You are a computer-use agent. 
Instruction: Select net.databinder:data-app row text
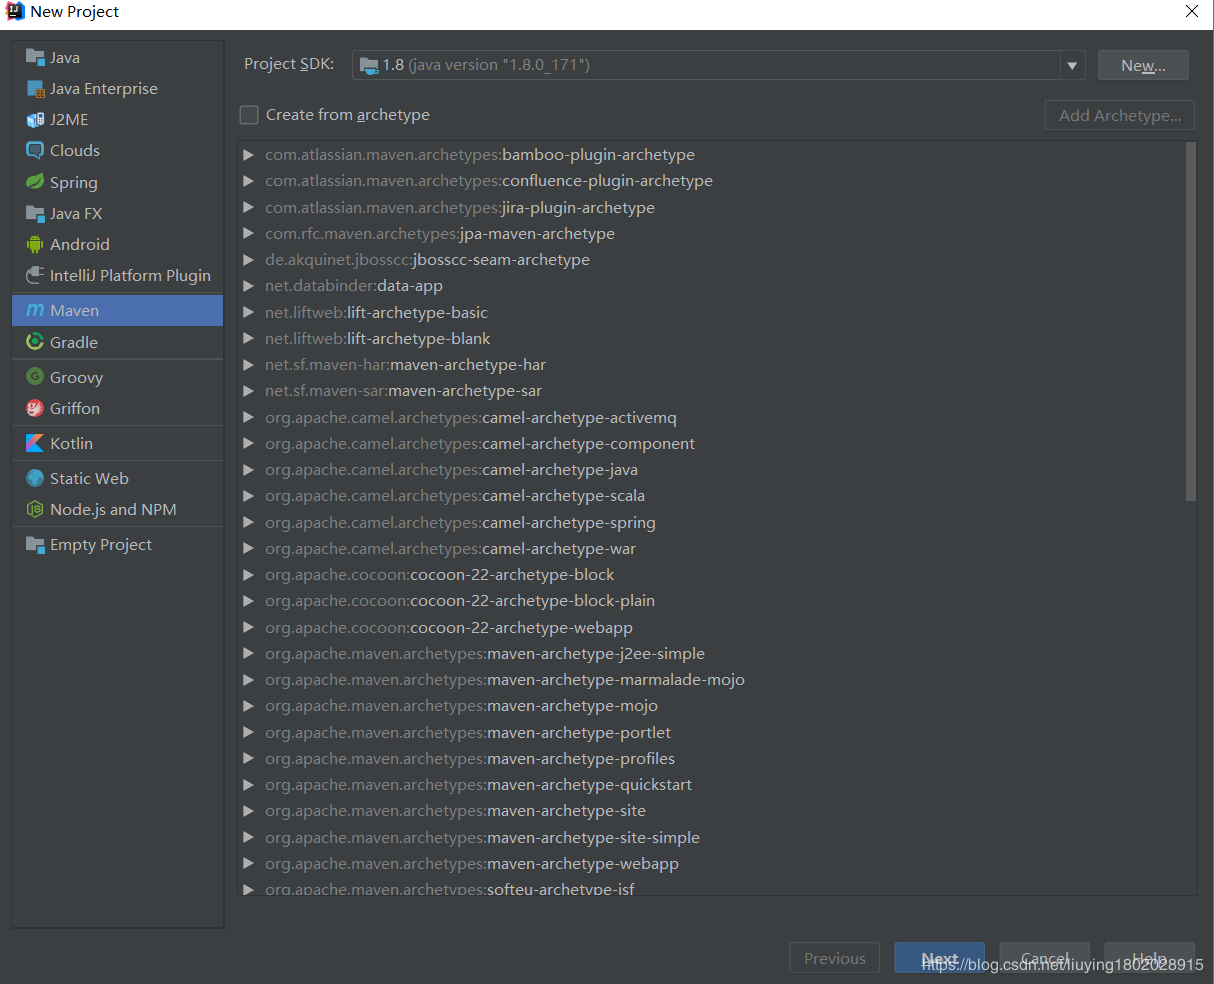point(354,285)
